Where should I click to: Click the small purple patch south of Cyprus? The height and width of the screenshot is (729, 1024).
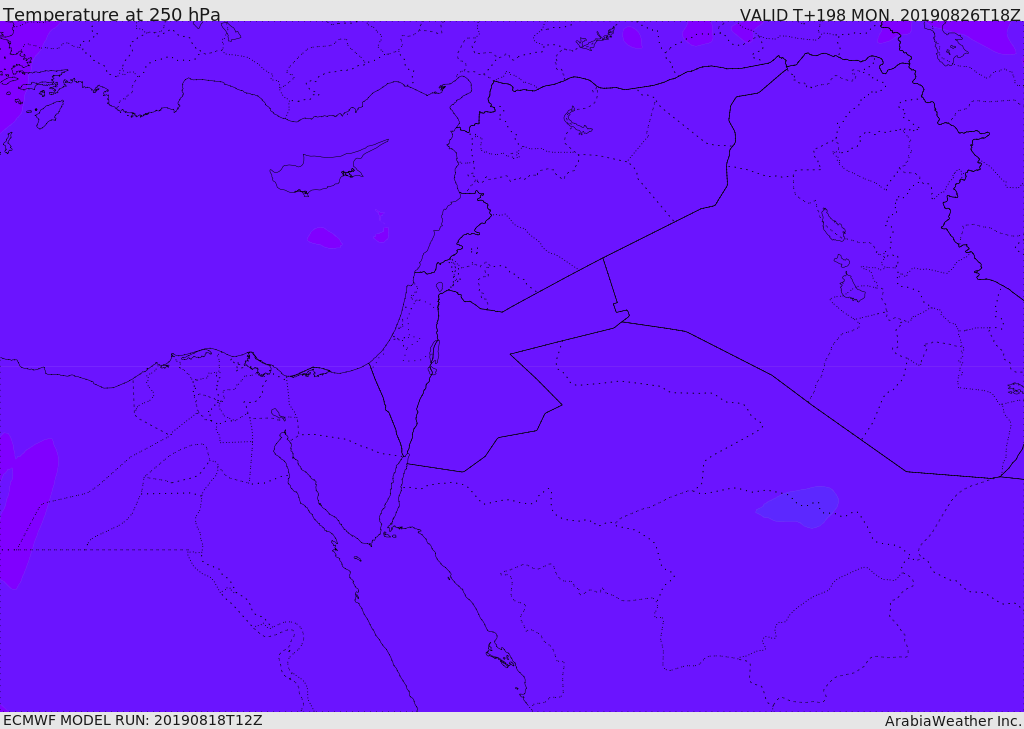coord(325,238)
